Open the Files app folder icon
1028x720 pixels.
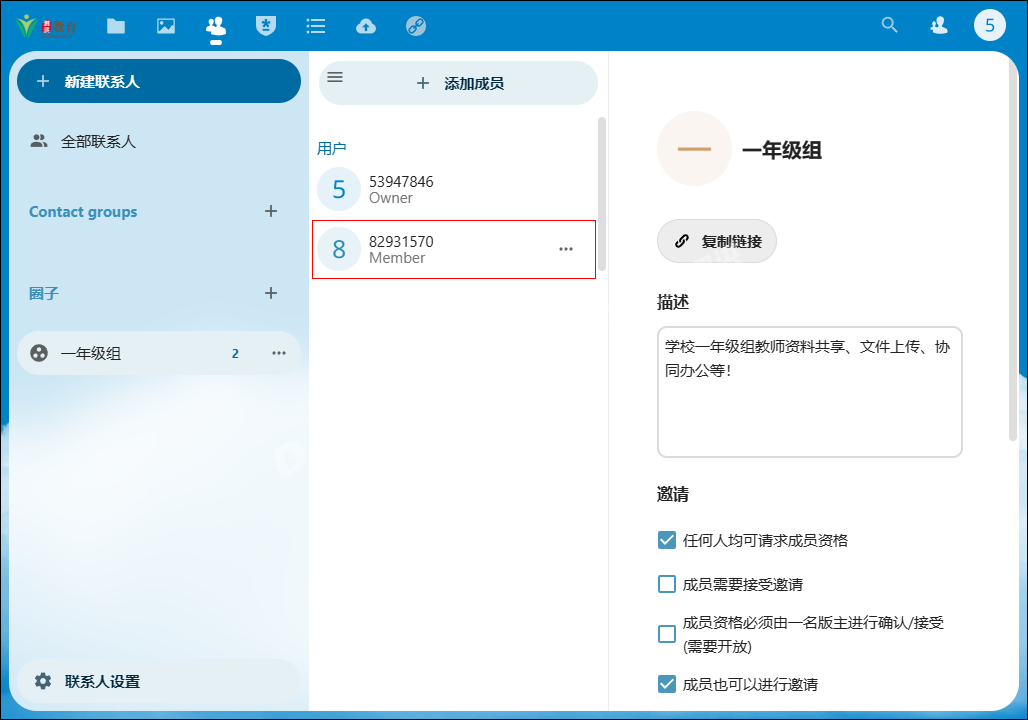(x=116, y=26)
